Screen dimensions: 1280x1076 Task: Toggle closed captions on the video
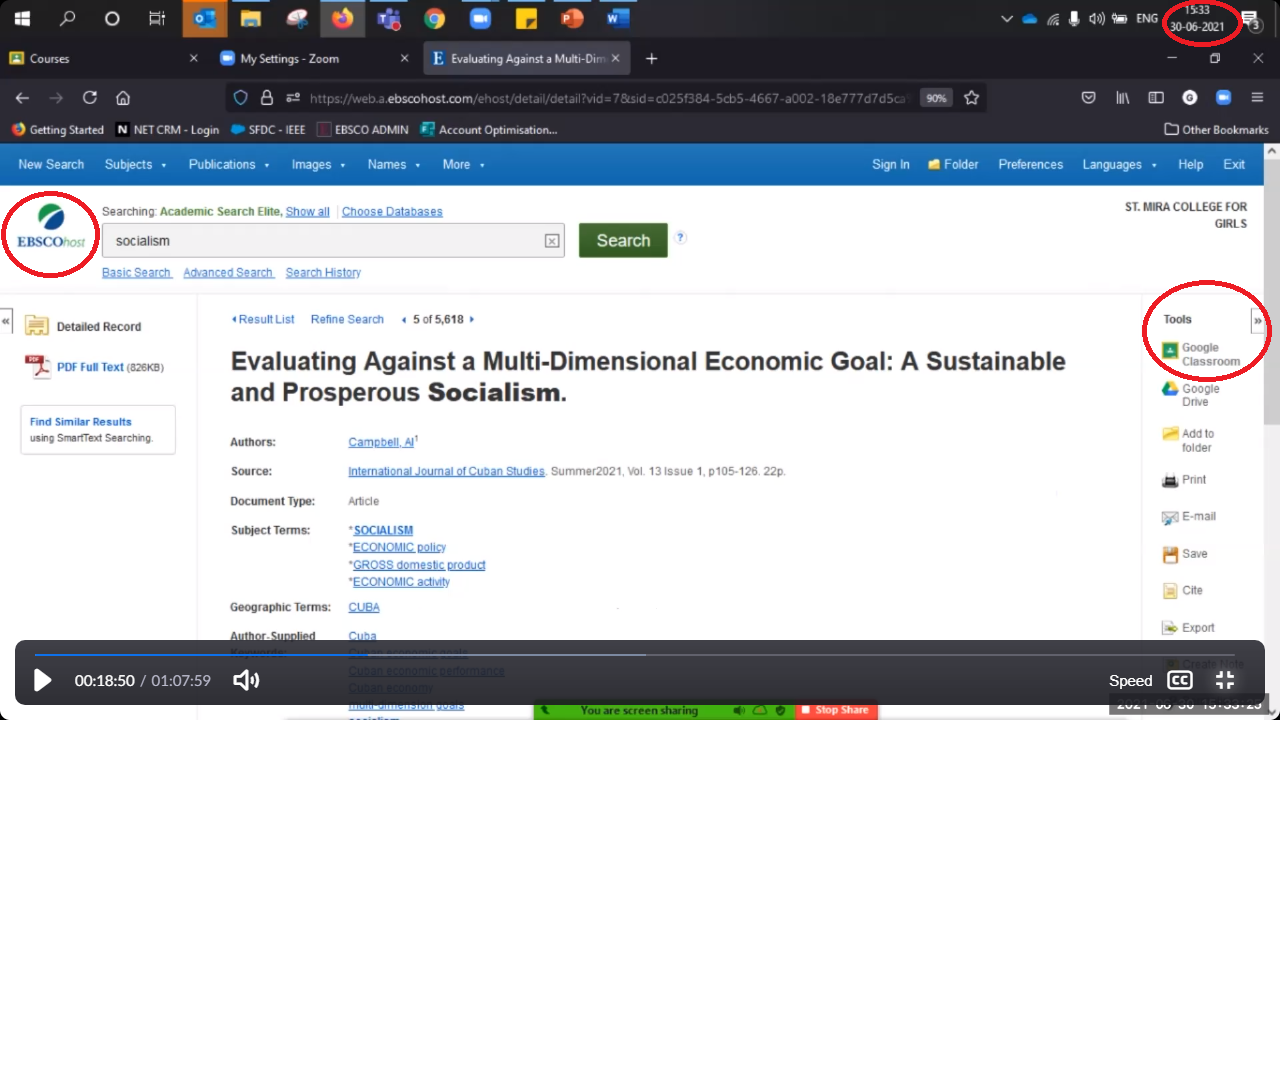1179,680
